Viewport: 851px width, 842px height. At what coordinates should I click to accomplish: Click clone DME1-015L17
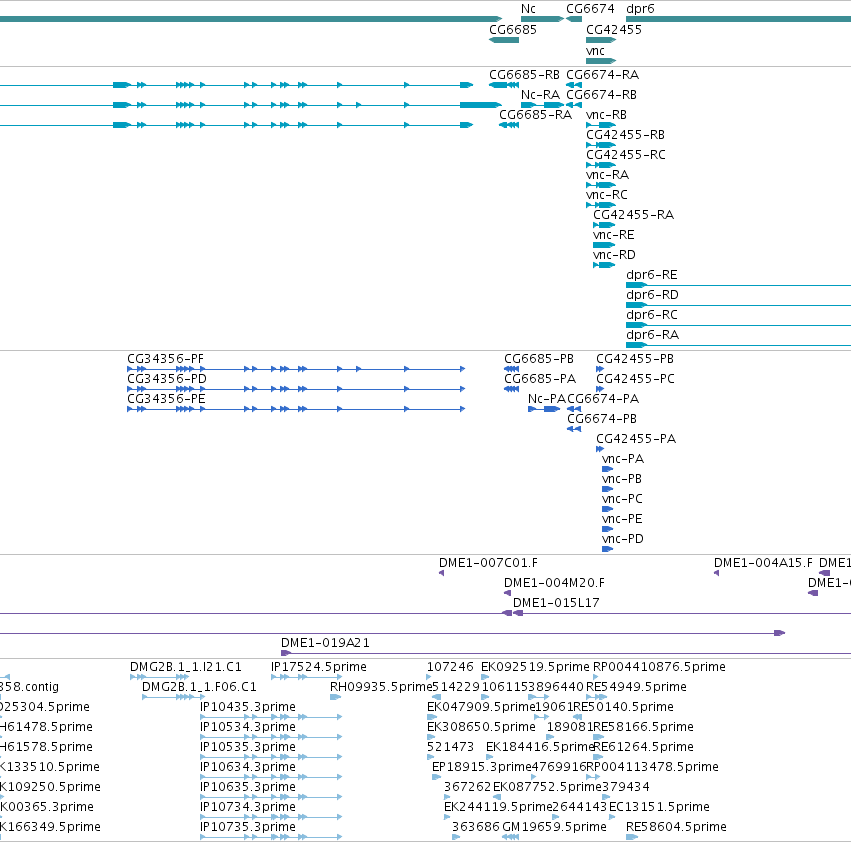556,603
